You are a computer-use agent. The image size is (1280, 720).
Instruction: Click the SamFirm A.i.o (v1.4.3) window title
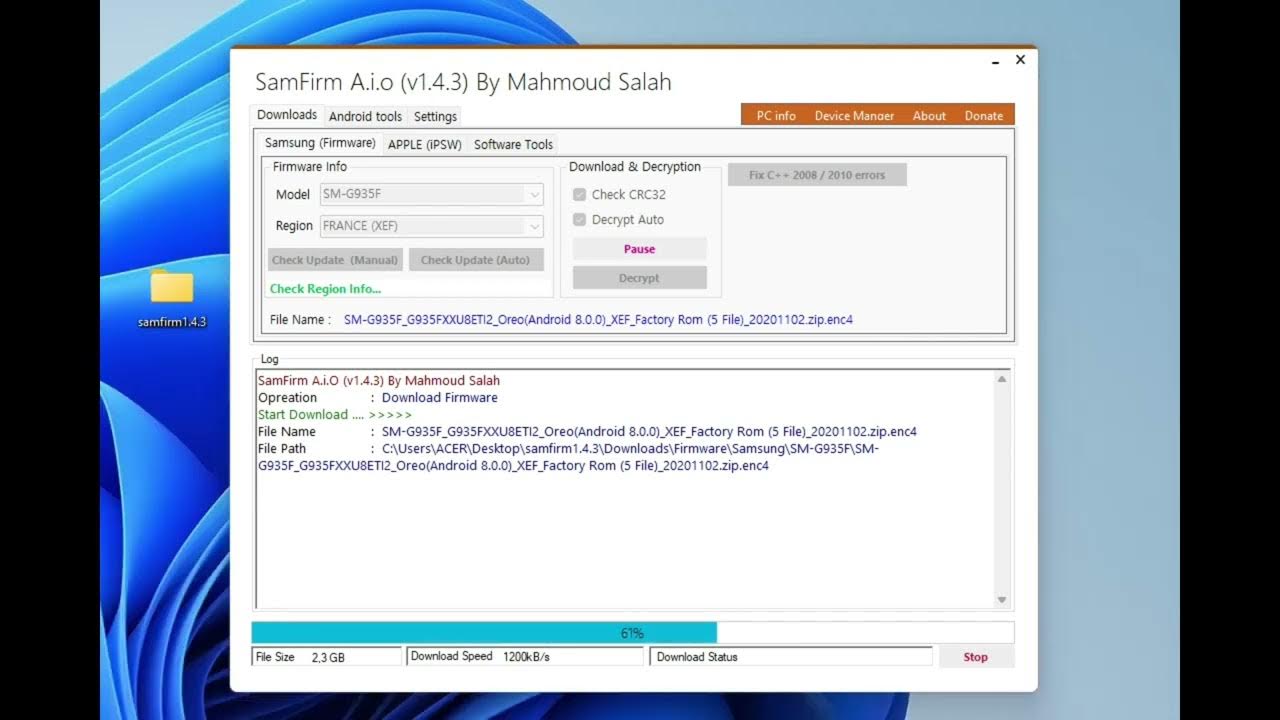pos(463,82)
